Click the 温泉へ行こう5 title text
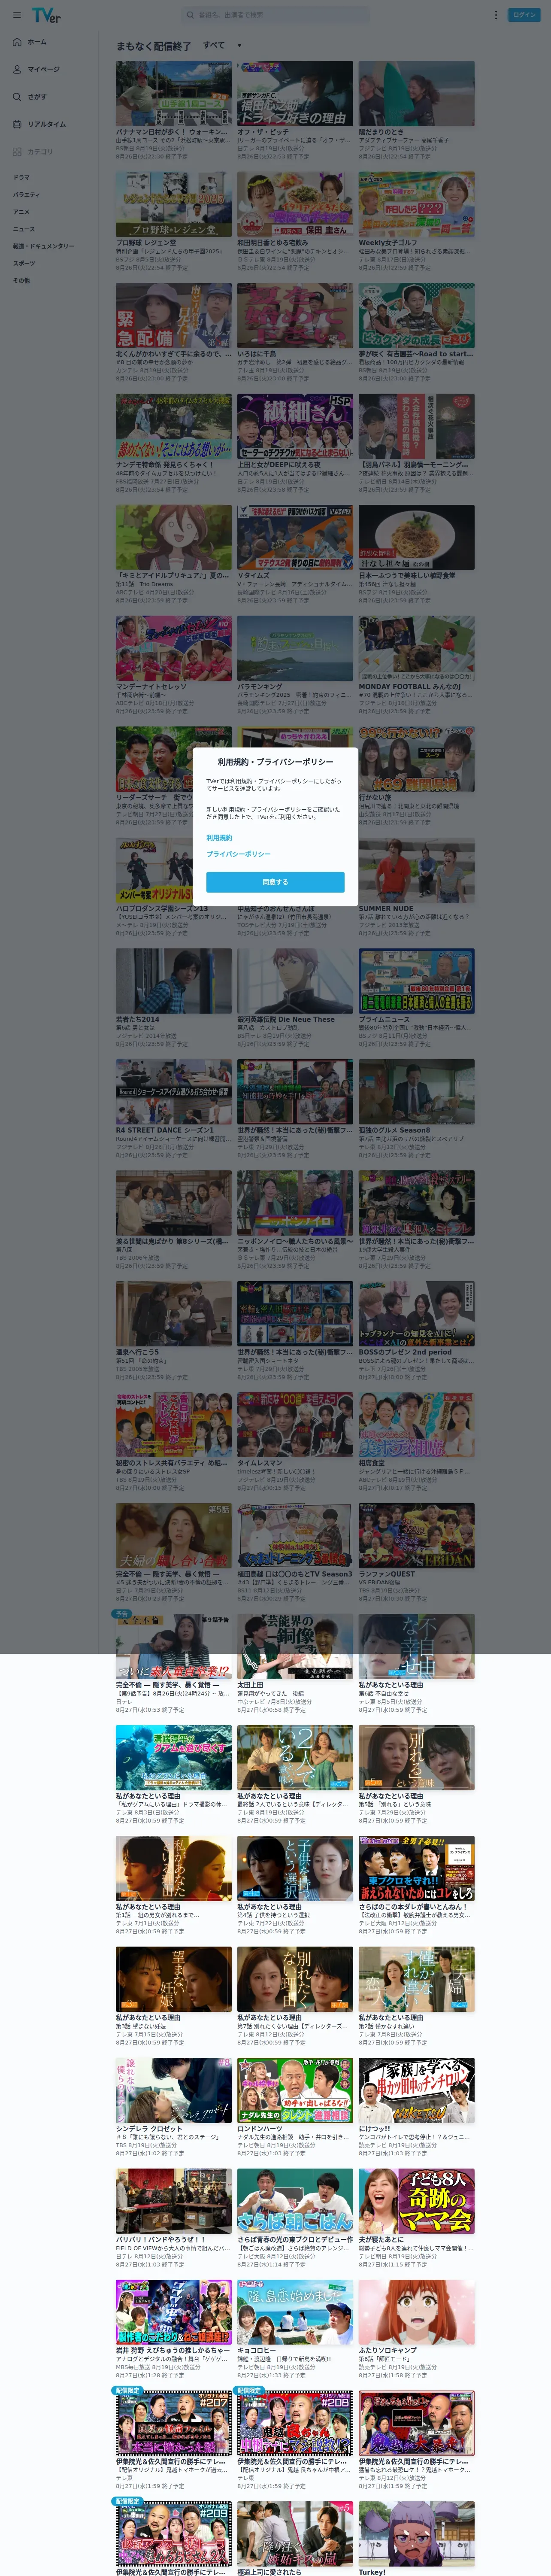The height and width of the screenshot is (2576, 551). click(x=137, y=1353)
